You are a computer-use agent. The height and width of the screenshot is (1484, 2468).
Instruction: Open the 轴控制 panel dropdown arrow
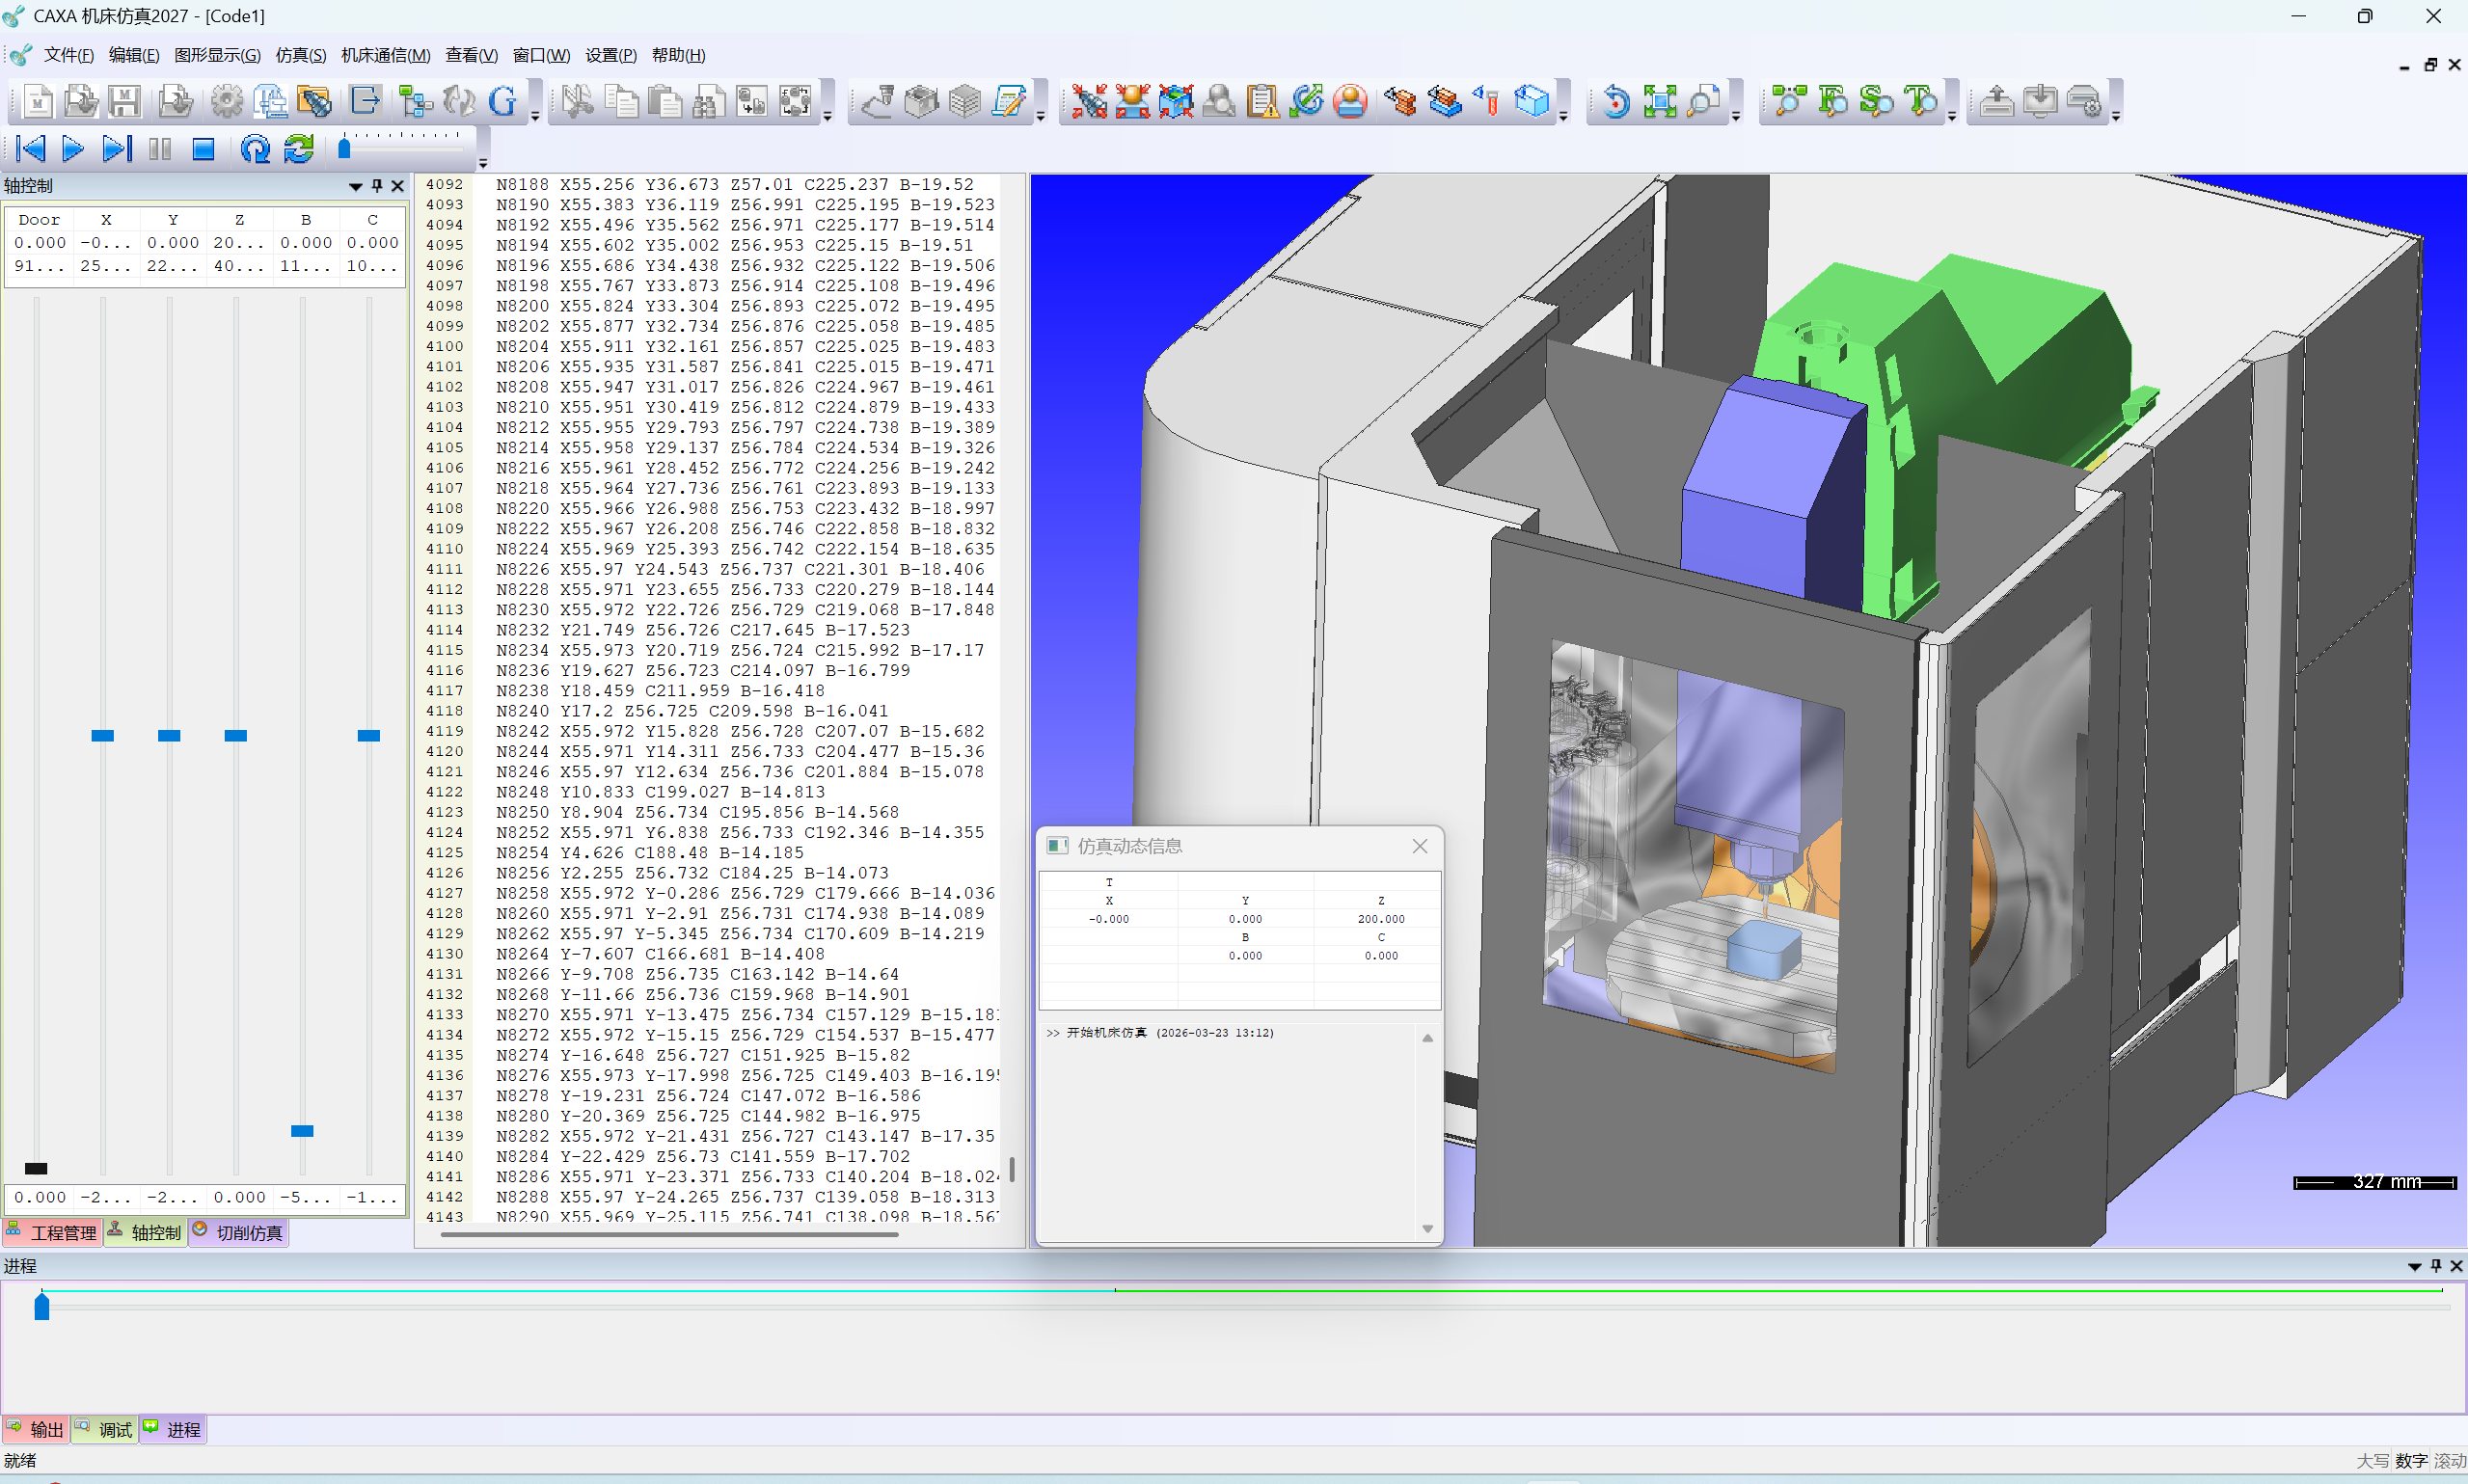point(355,186)
